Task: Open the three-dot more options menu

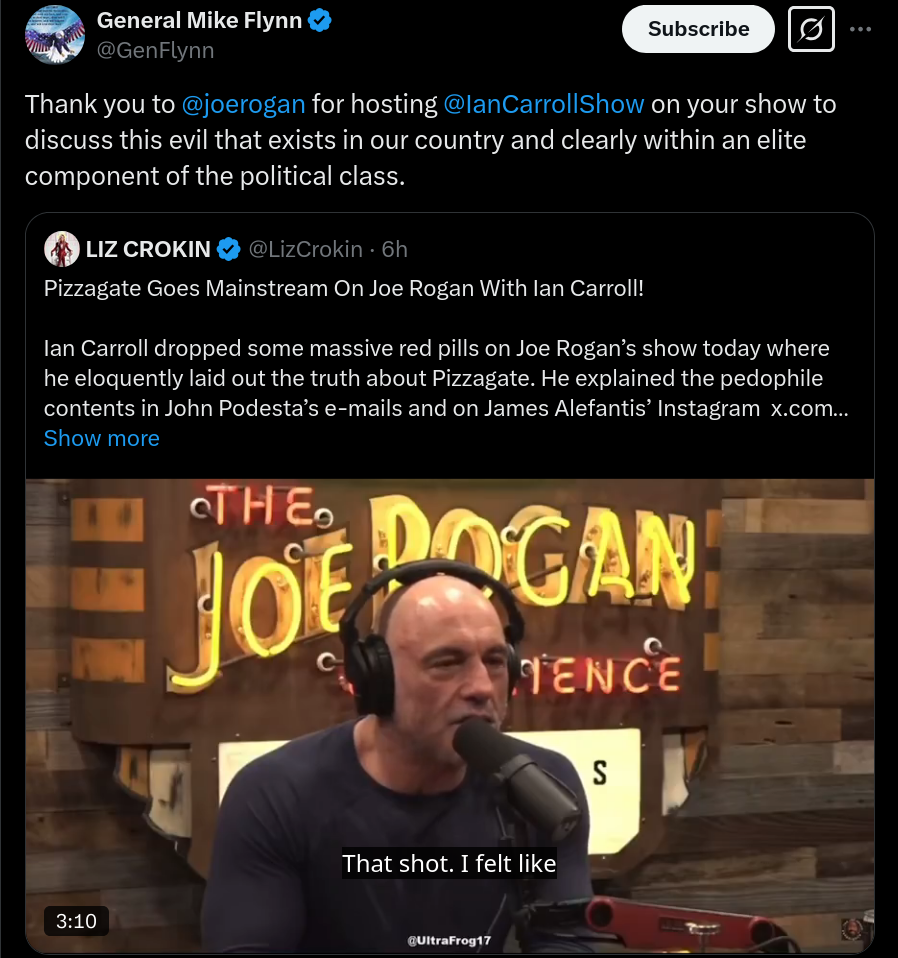Action: [x=860, y=29]
